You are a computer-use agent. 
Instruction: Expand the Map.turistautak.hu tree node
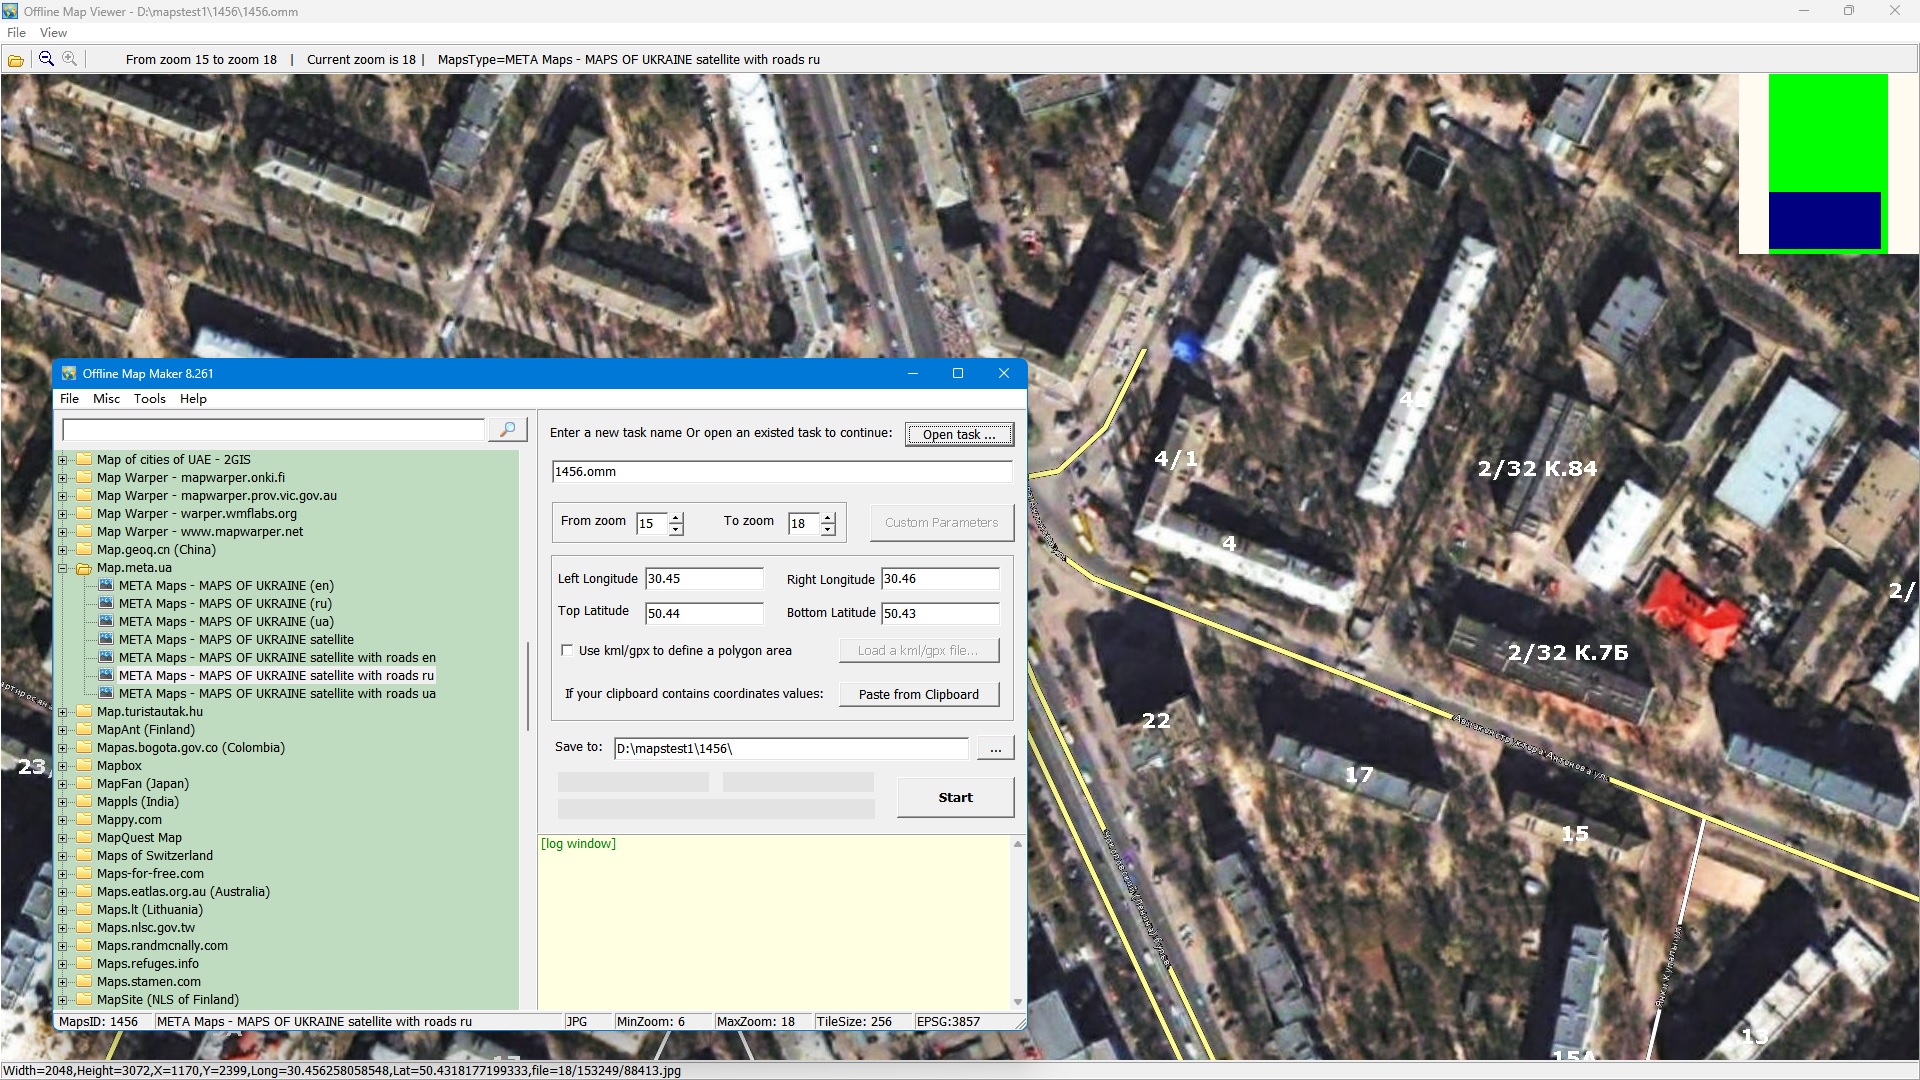[x=63, y=712]
